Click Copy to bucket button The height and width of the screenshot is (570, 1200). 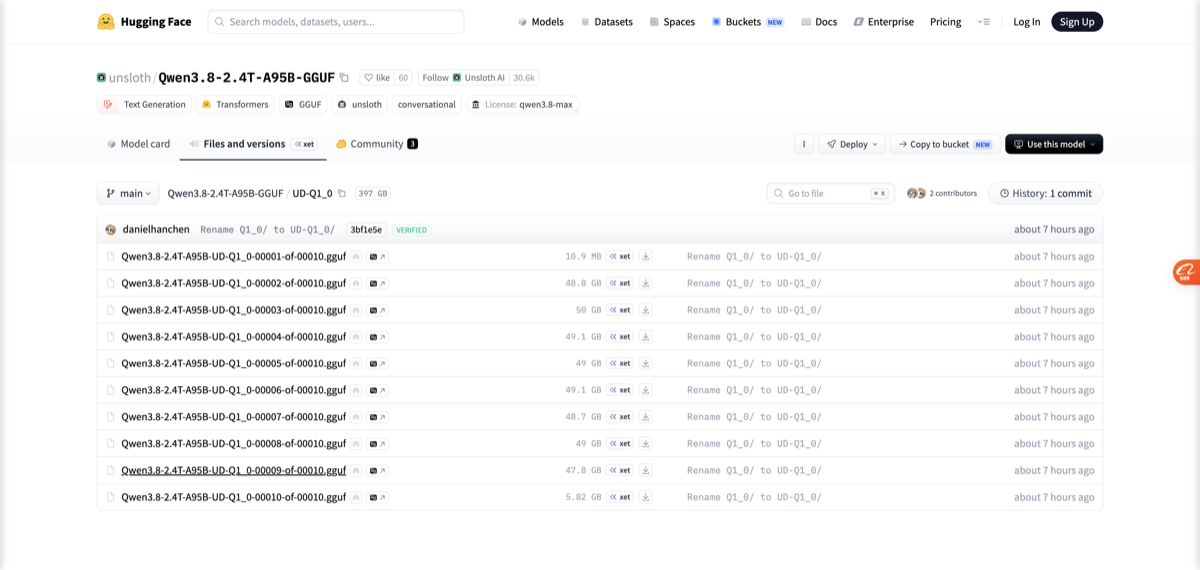point(943,144)
